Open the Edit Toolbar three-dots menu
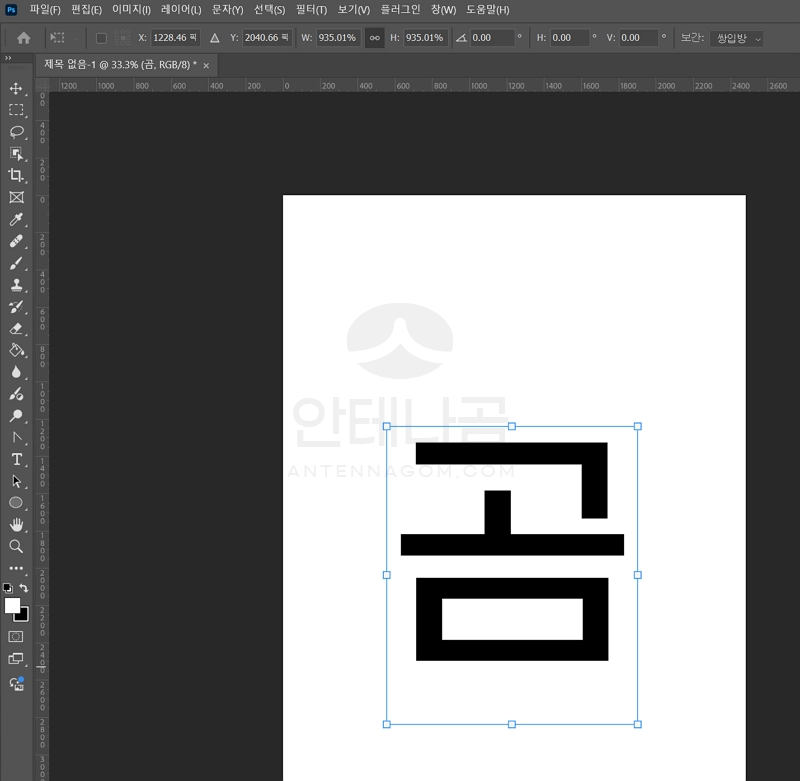The width and height of the screenshot is (800, 781). point(16,568)
